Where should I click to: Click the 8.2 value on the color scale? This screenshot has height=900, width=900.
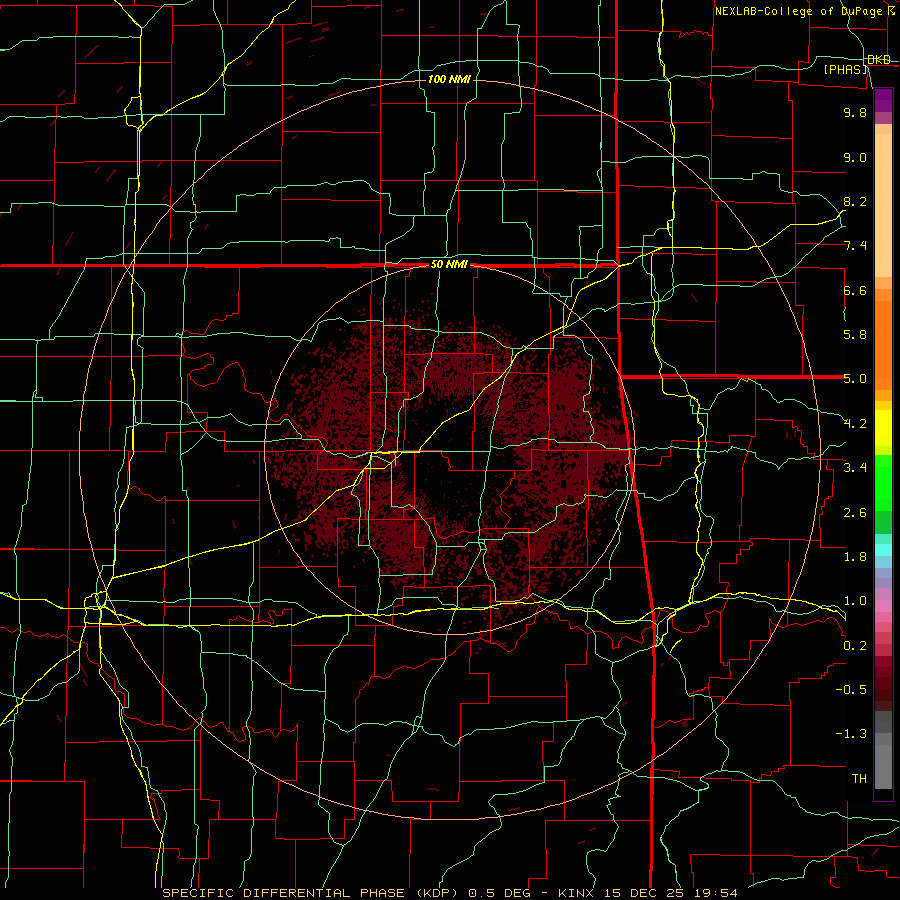pyautogui.click(x=855, y=201)
